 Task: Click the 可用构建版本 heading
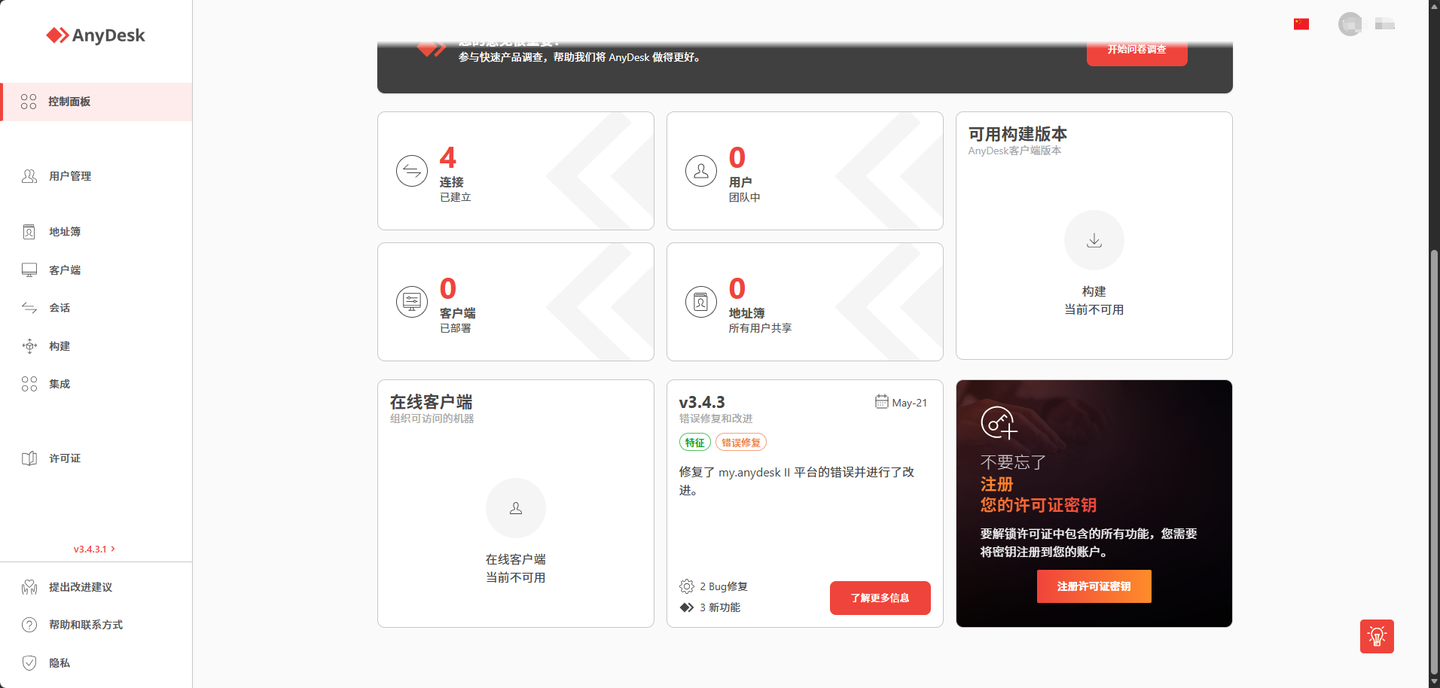pos(1018,134)
